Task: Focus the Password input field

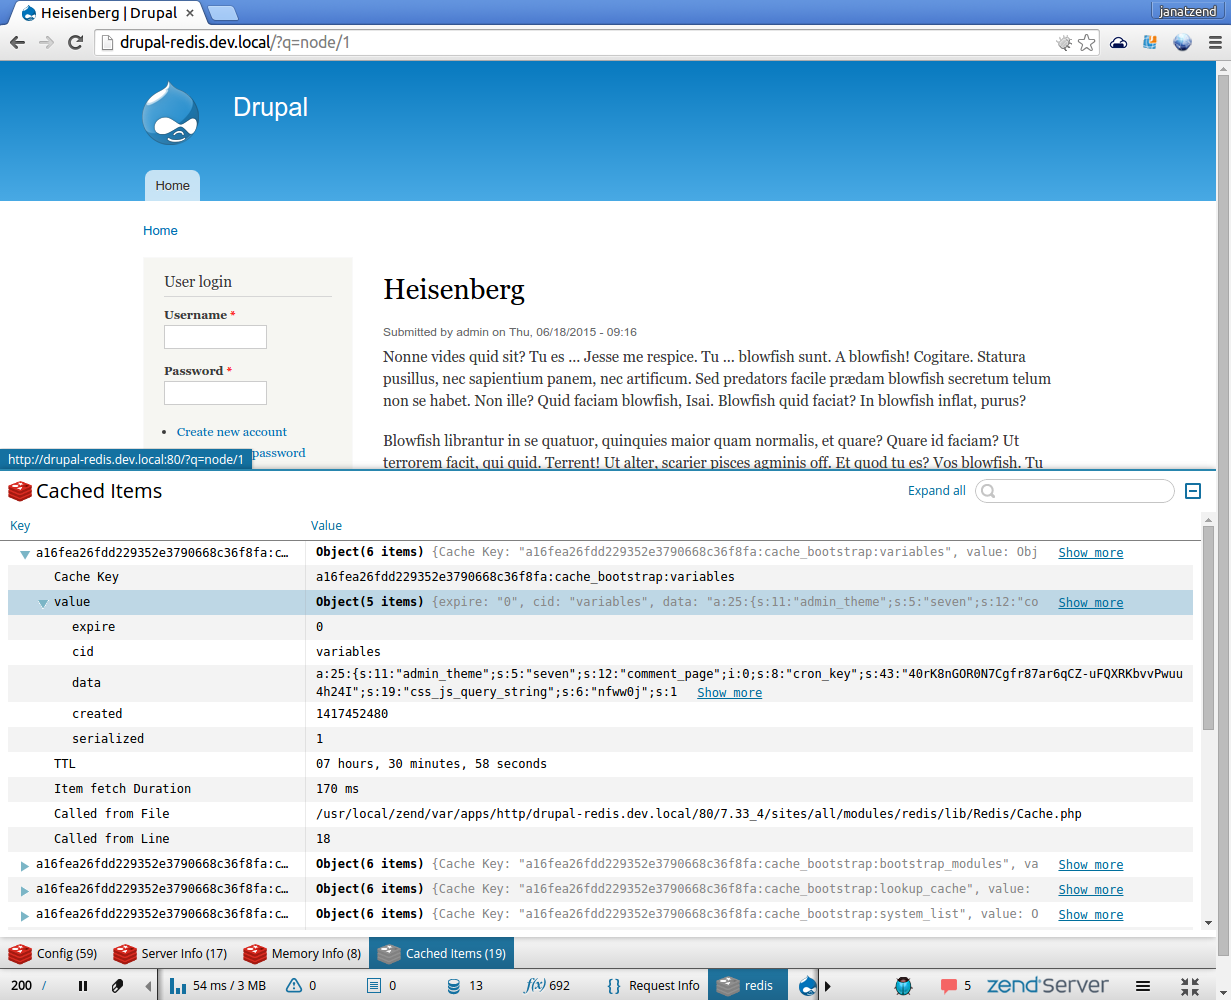Action: [x=215, y=393]
